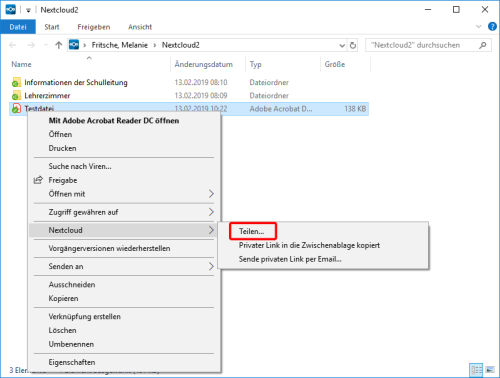The height and width of the screenshot is (378, 500).
Task: Click the 138 KB size cell
Action: coord(355,109)
